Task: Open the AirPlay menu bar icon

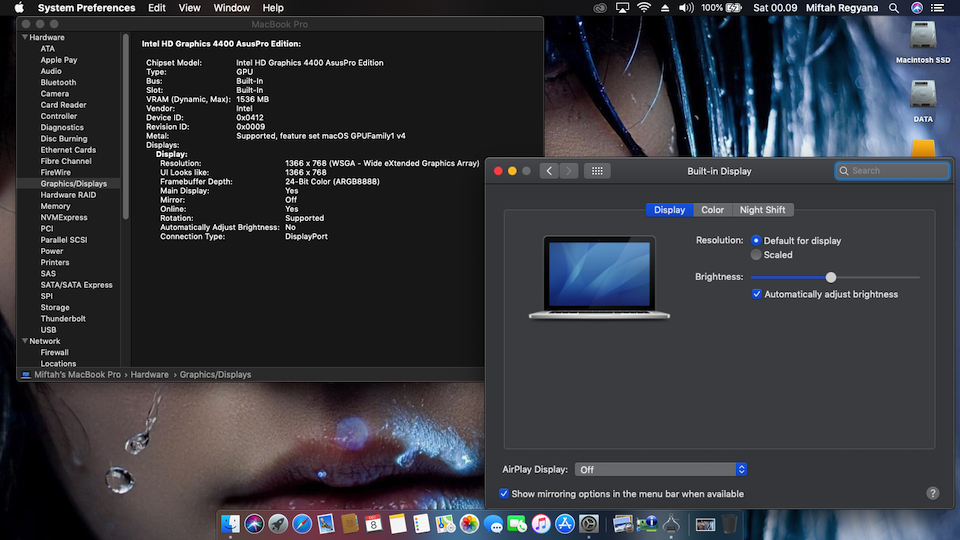Action: coord(622,8)
